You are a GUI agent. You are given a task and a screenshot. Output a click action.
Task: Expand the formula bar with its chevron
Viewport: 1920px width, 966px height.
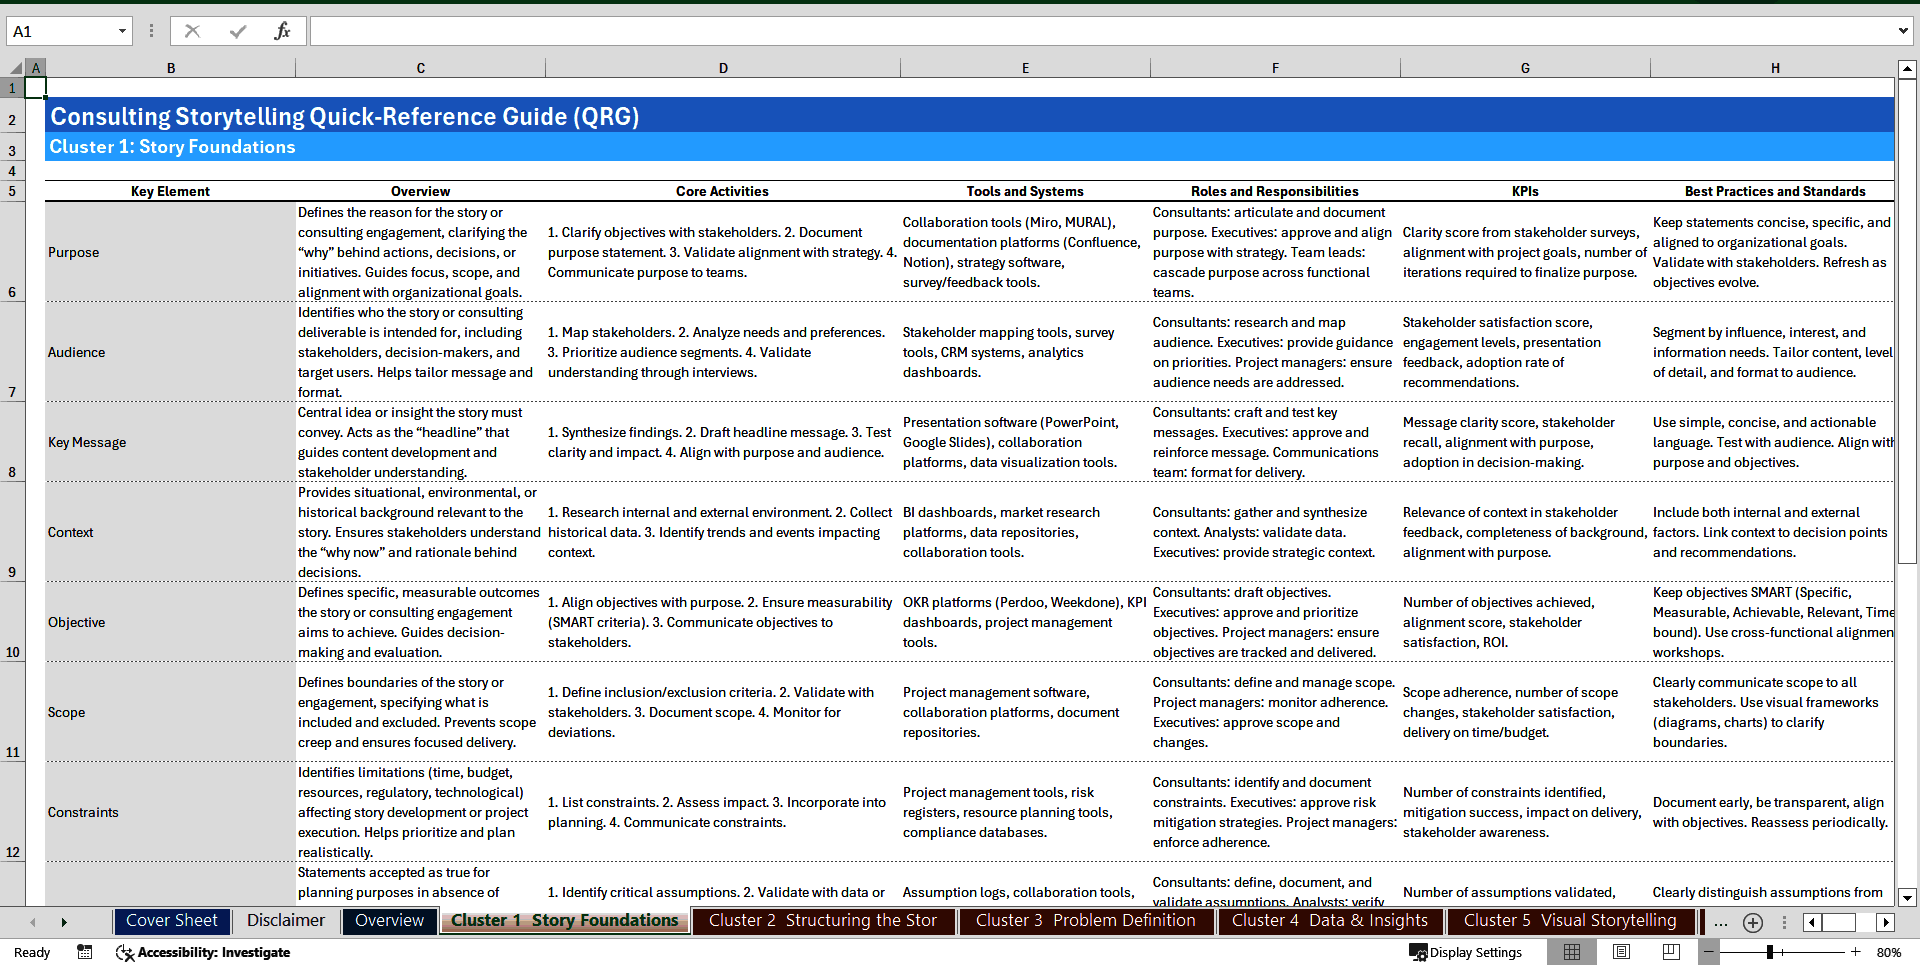pos(1904,30)
